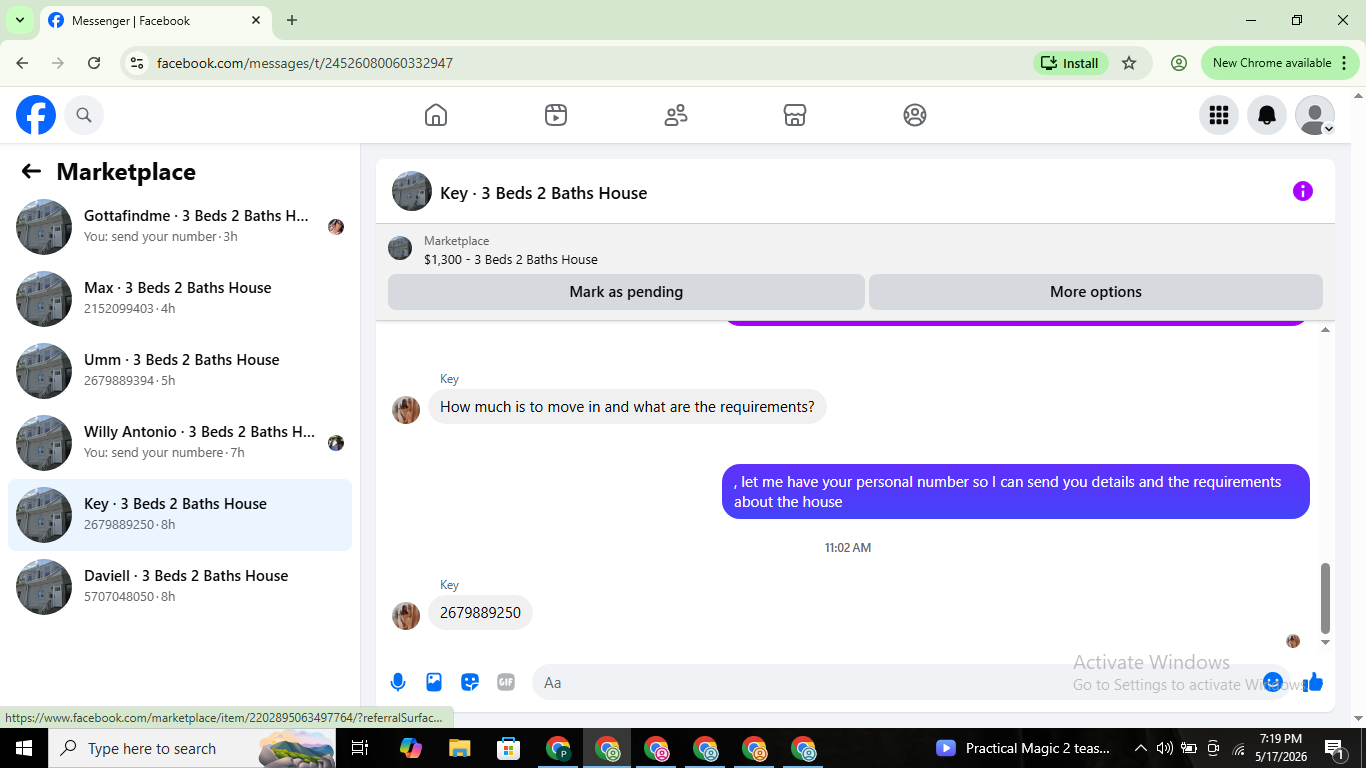Viewport: 1366px width, 768px height.
Task: Select the Messenger | Facebook tab
Action: tap(157, 20)
